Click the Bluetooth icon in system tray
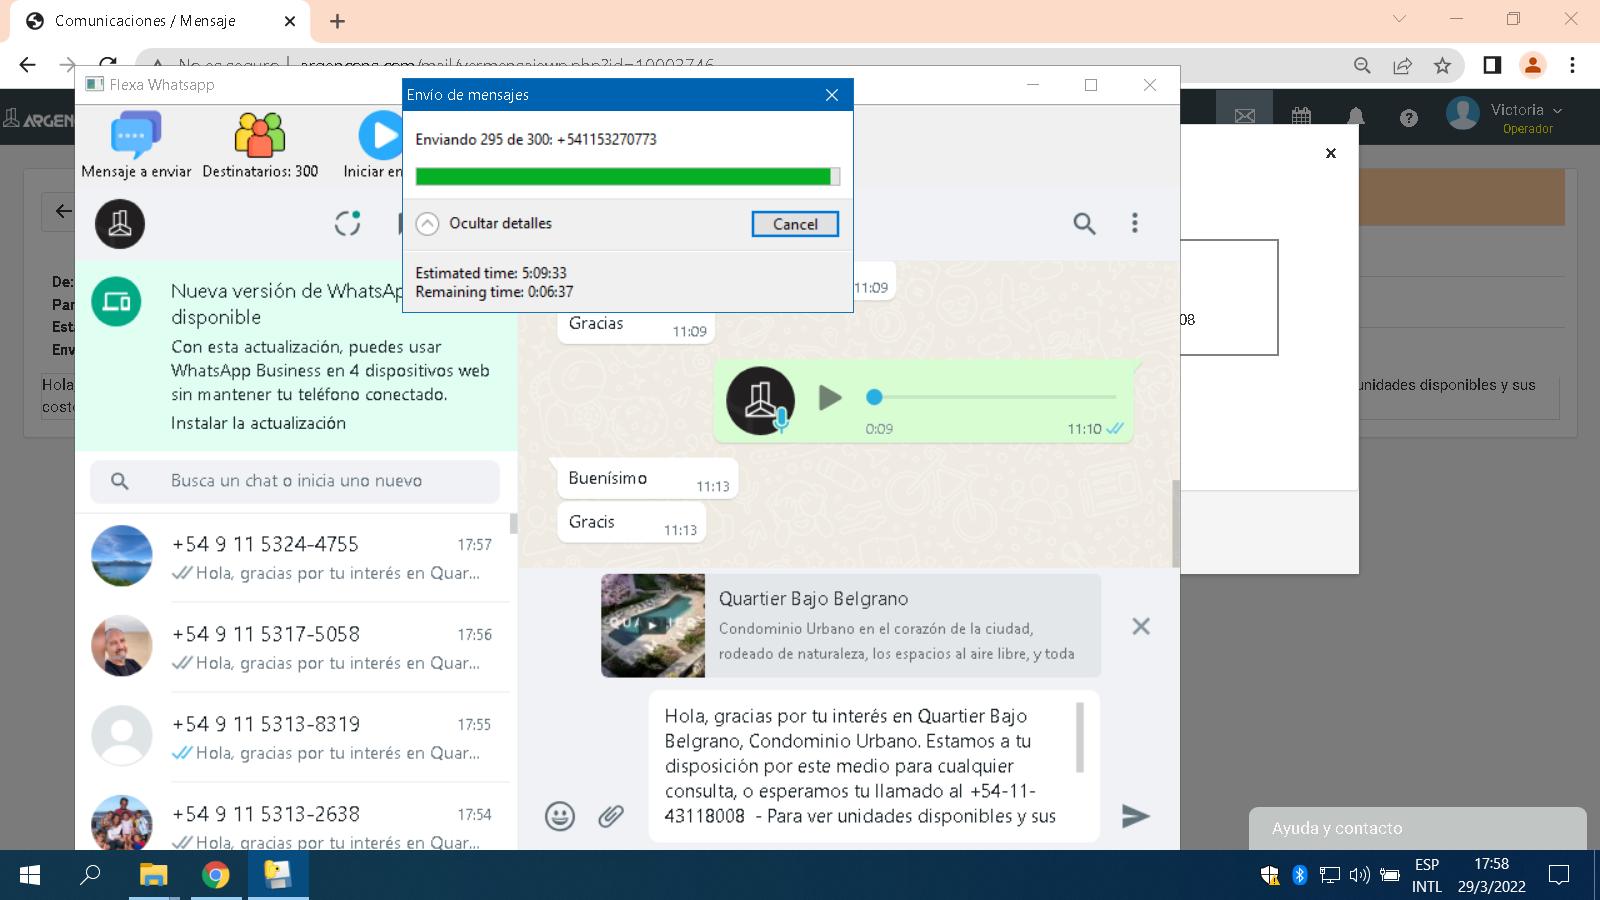The image size is (1600, 900). pos(1299,875)
